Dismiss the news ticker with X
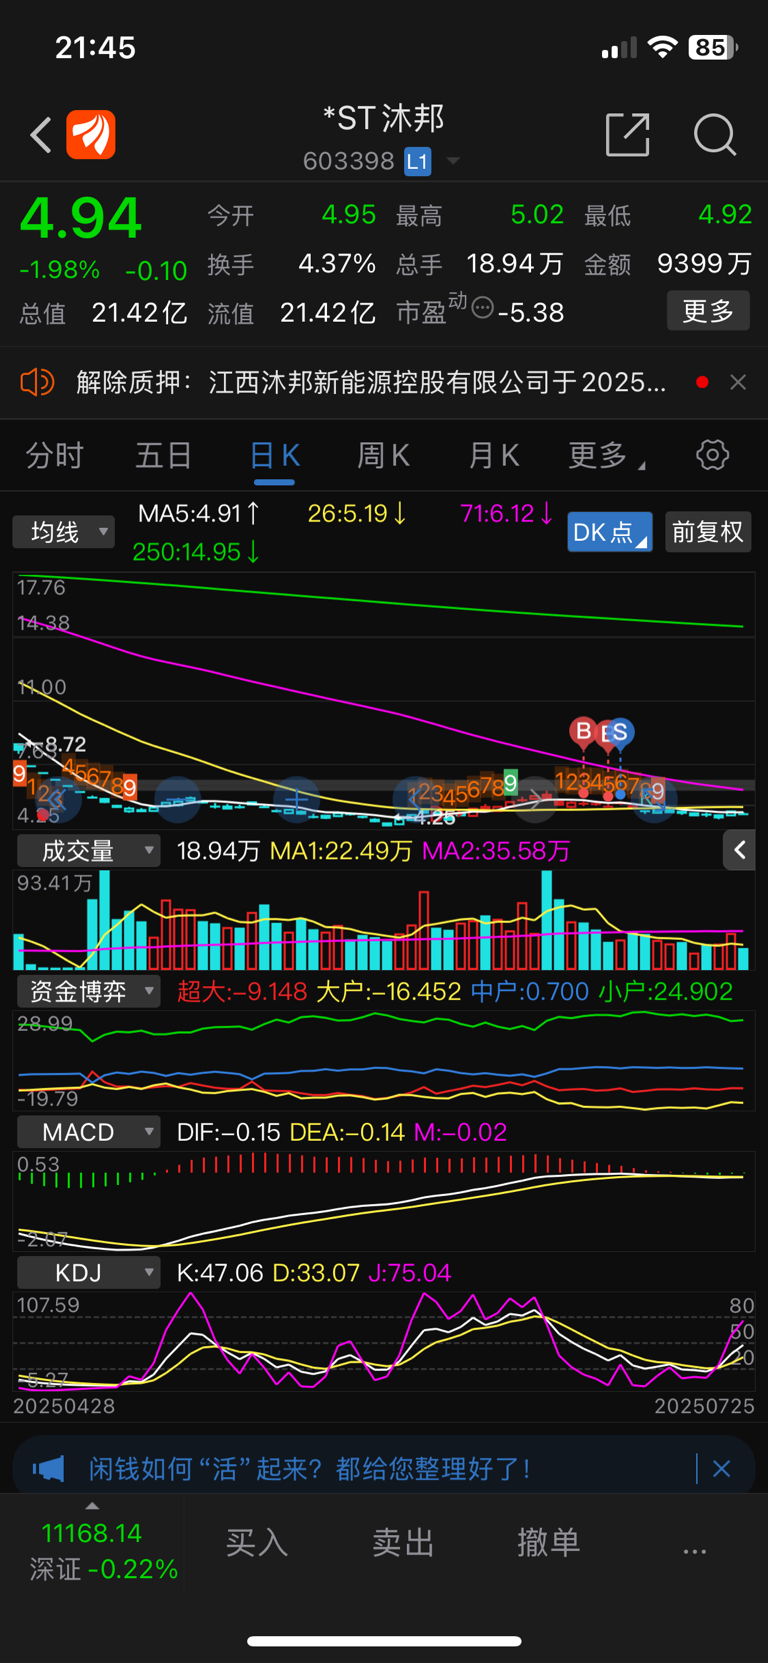768x1663 pixels. click(738, 382)
